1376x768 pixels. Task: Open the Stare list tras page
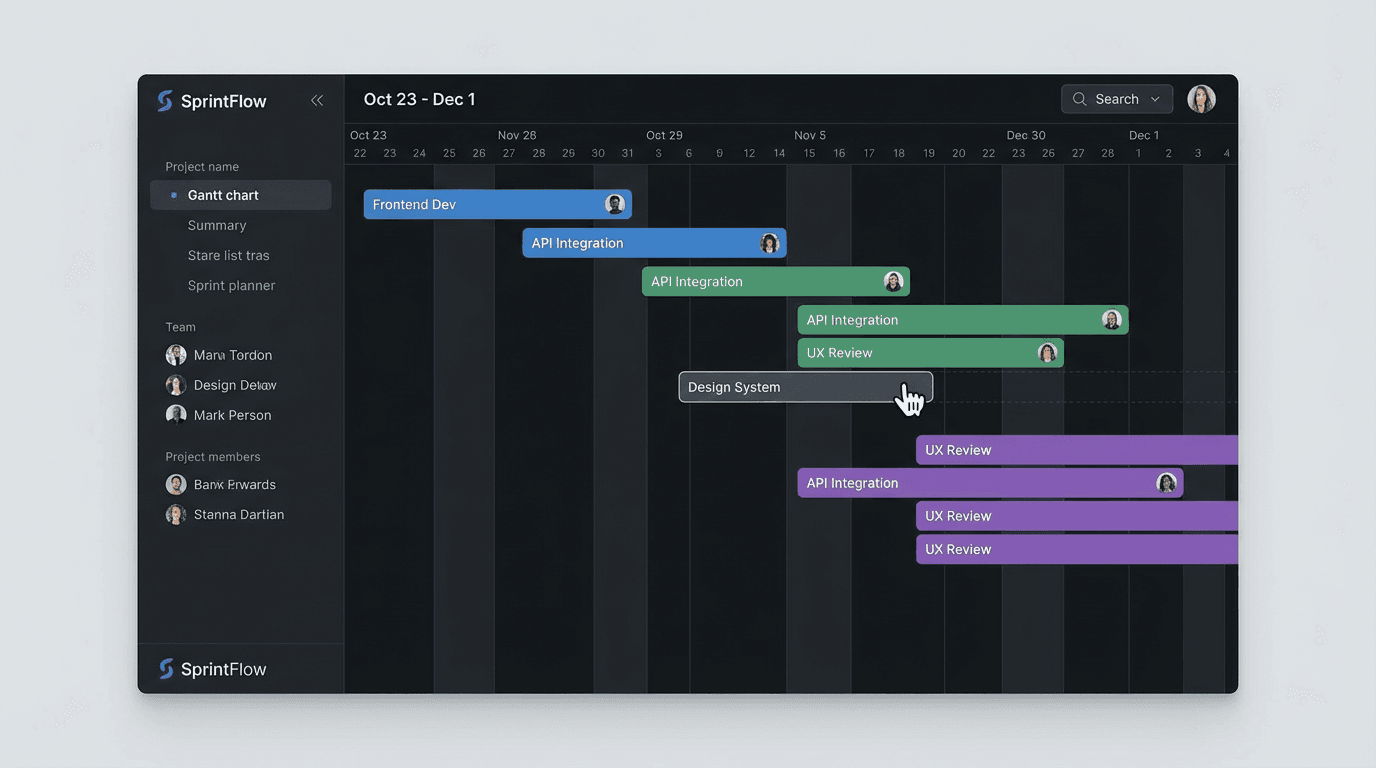pos(229,255)
